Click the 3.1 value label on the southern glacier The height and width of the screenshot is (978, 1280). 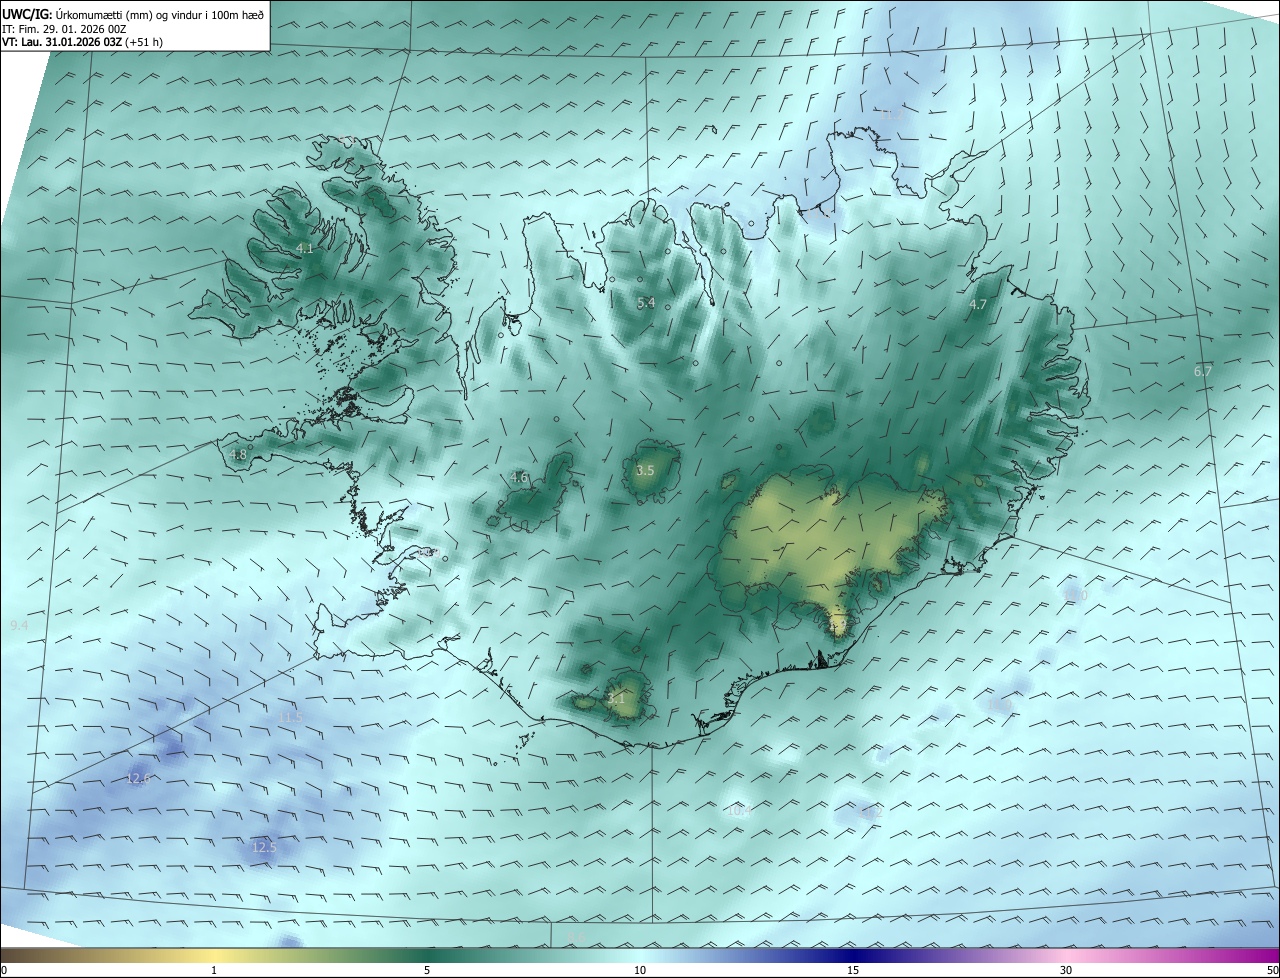tap(616, 699)
